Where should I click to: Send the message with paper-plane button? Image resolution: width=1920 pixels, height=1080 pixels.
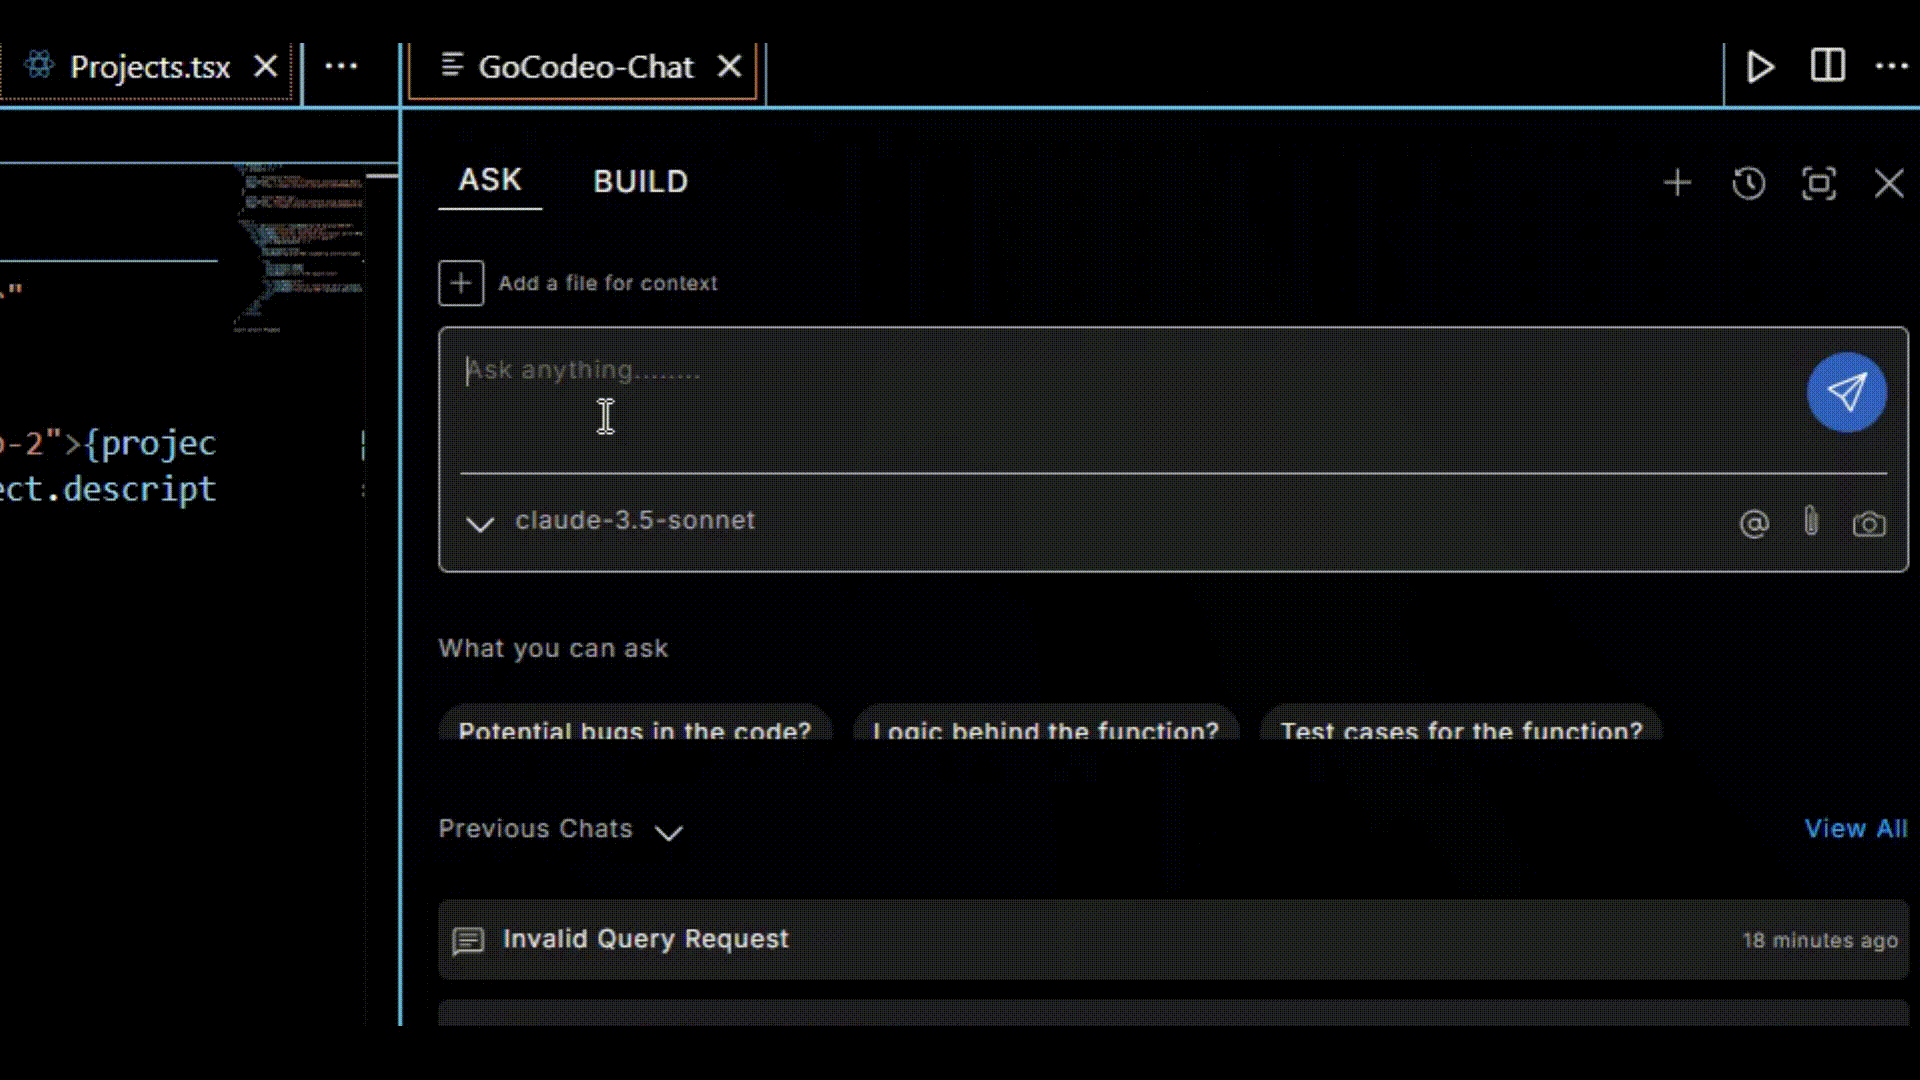(x=1846, y=392)
